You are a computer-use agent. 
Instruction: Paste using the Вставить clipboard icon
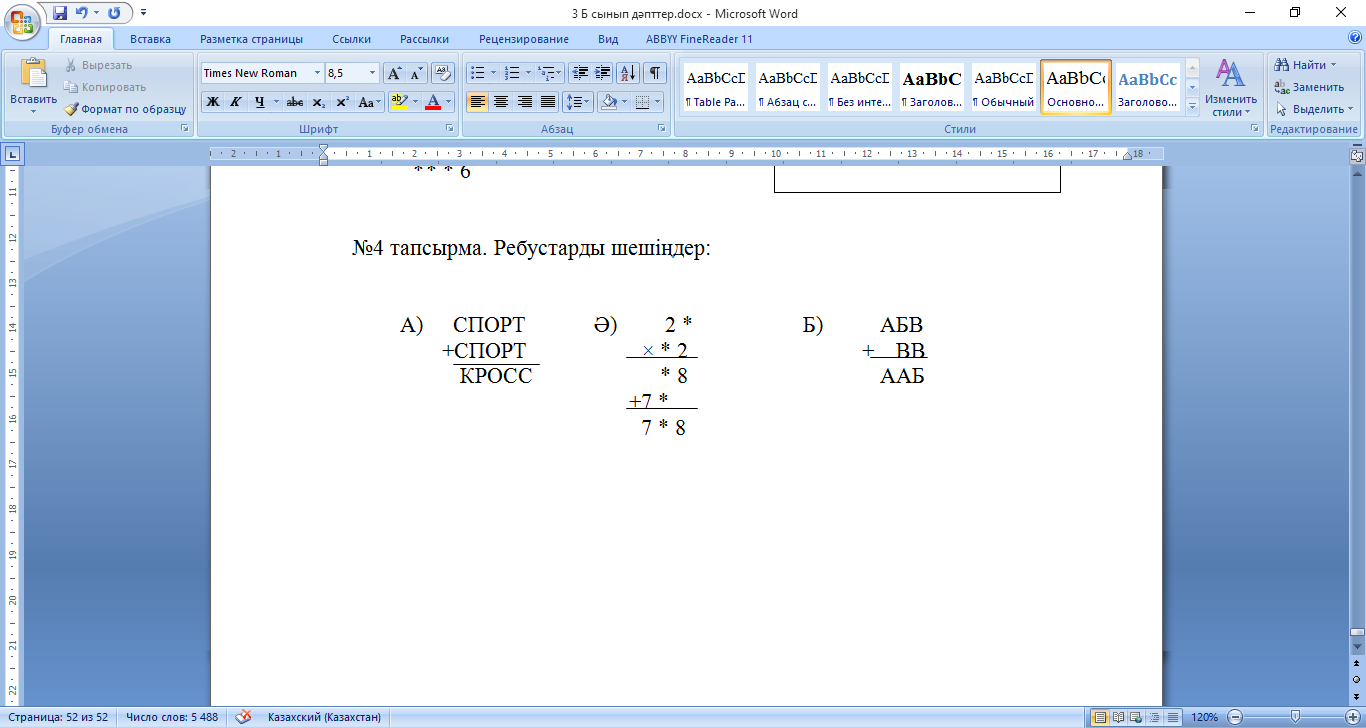click(34, 73)
